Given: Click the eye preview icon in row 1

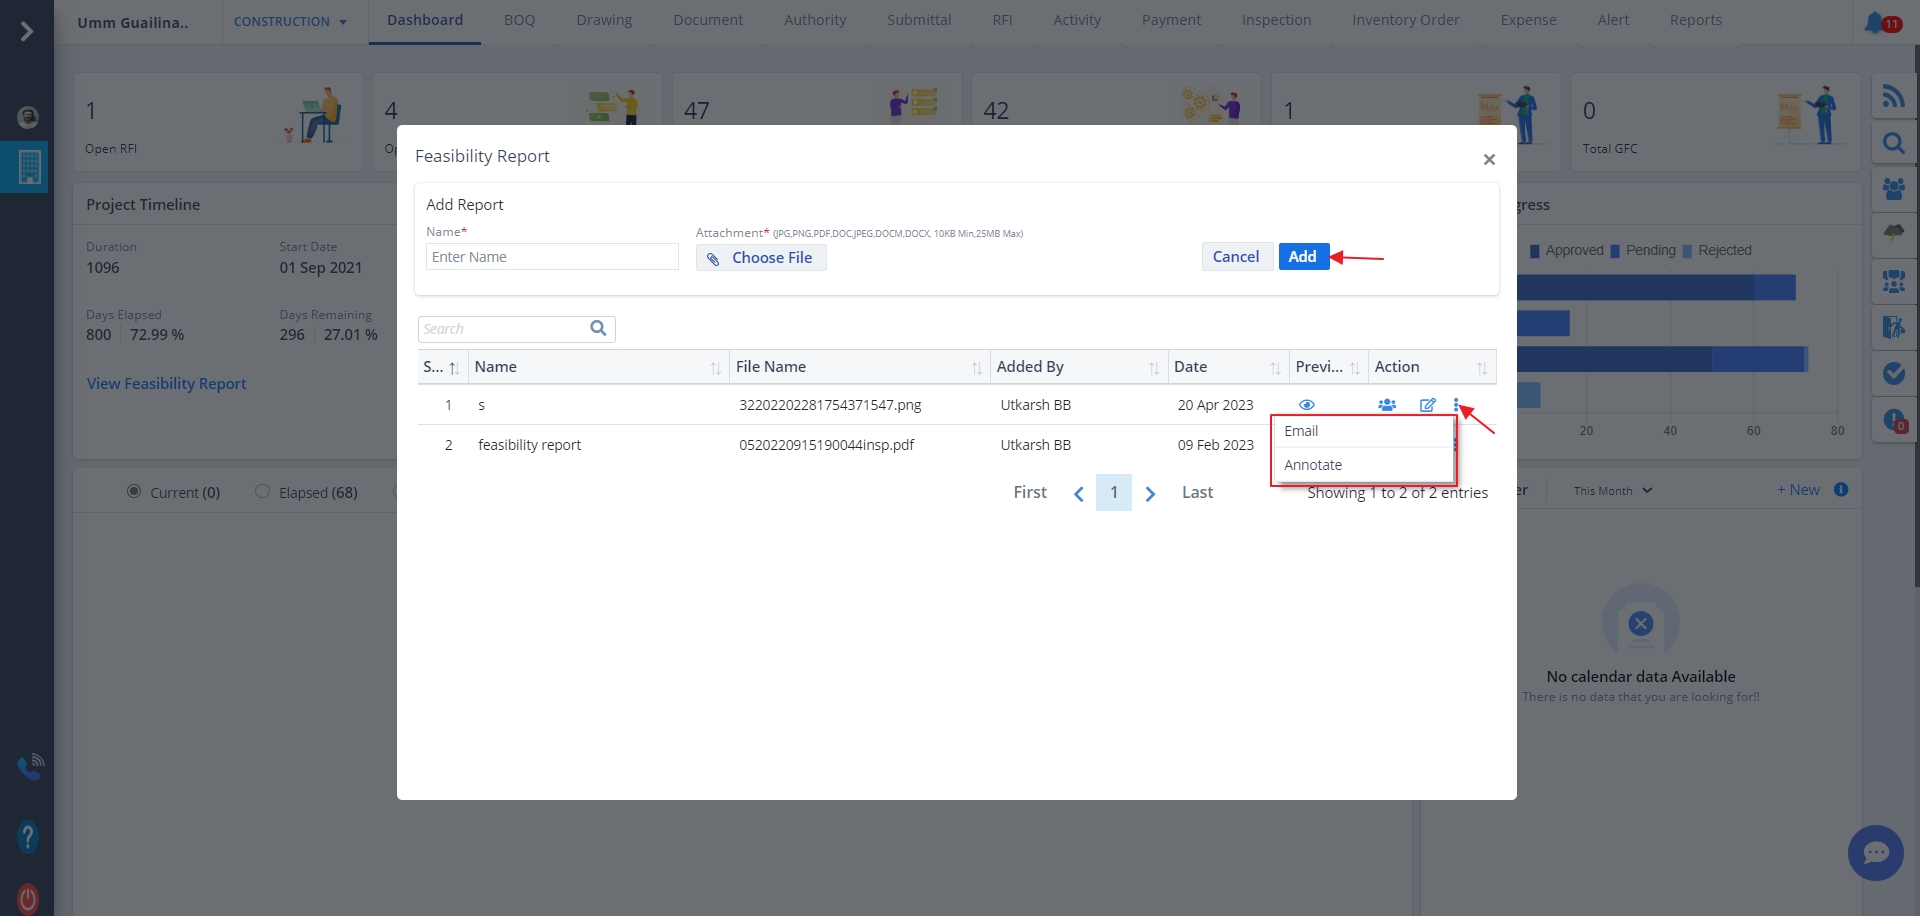Looking at the screenshot, I should tap(1306, 405).
